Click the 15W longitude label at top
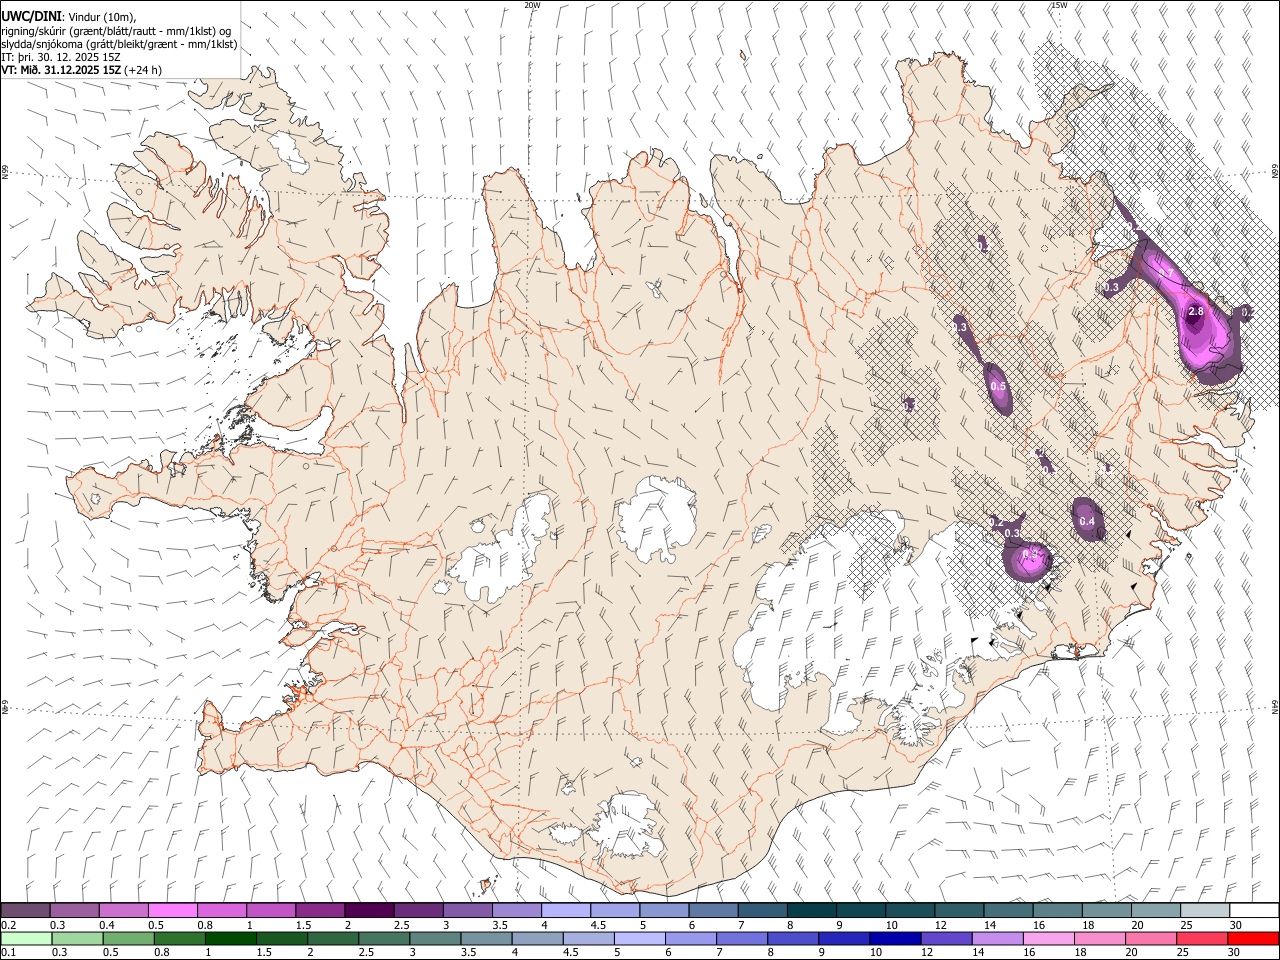This screenshot has width=1280, height=960. pos(1059,5)
